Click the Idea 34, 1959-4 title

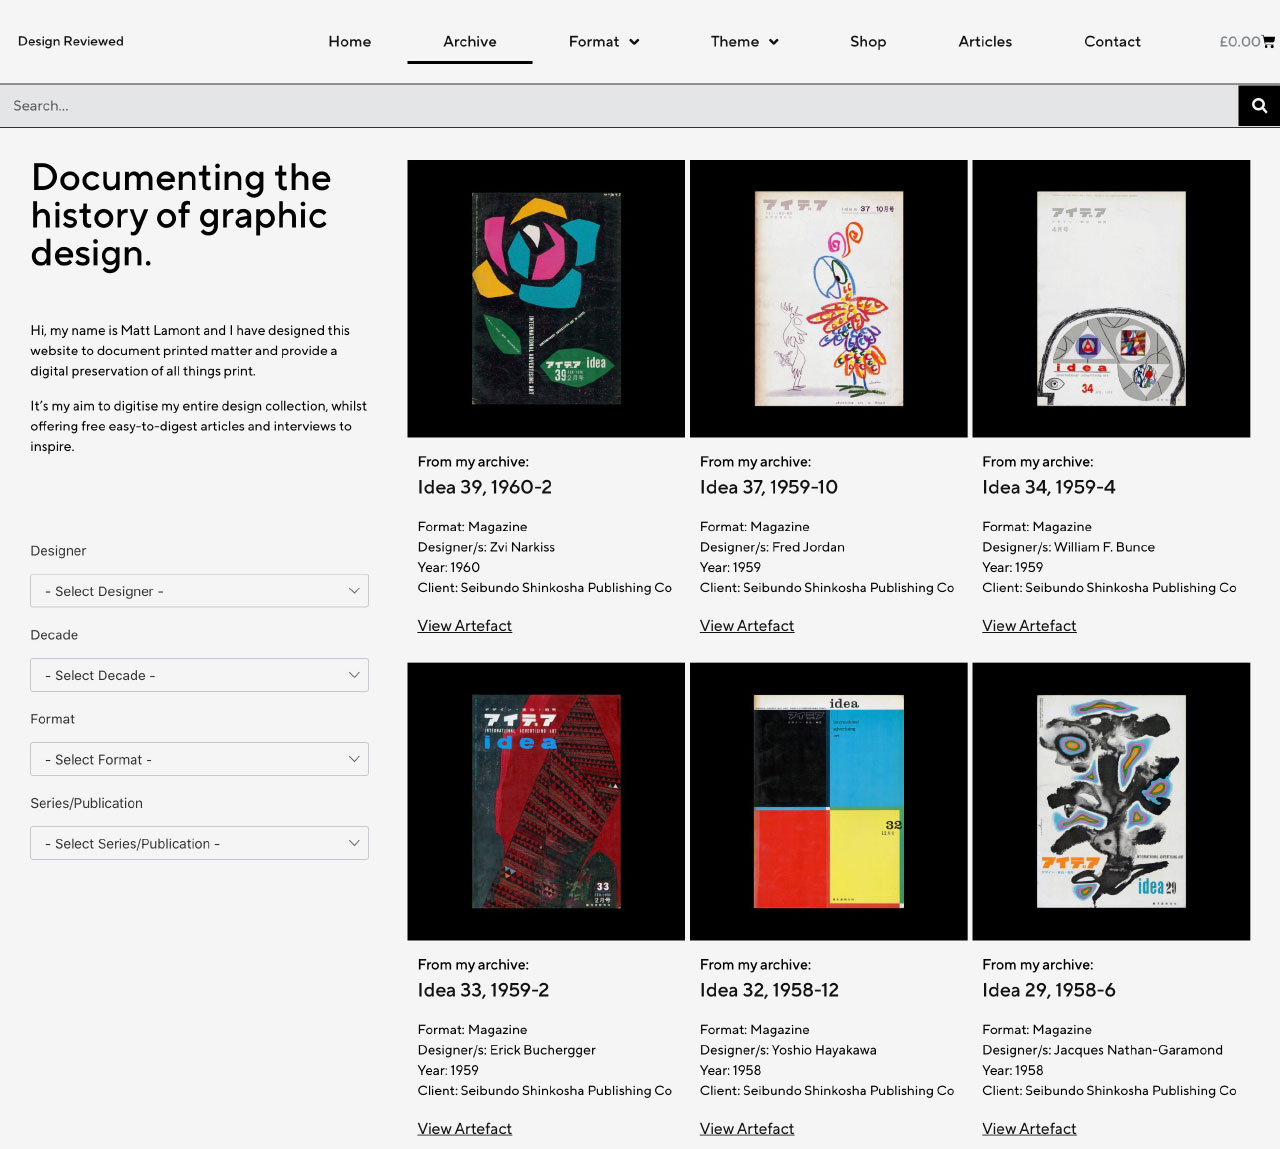[1049, 487]
